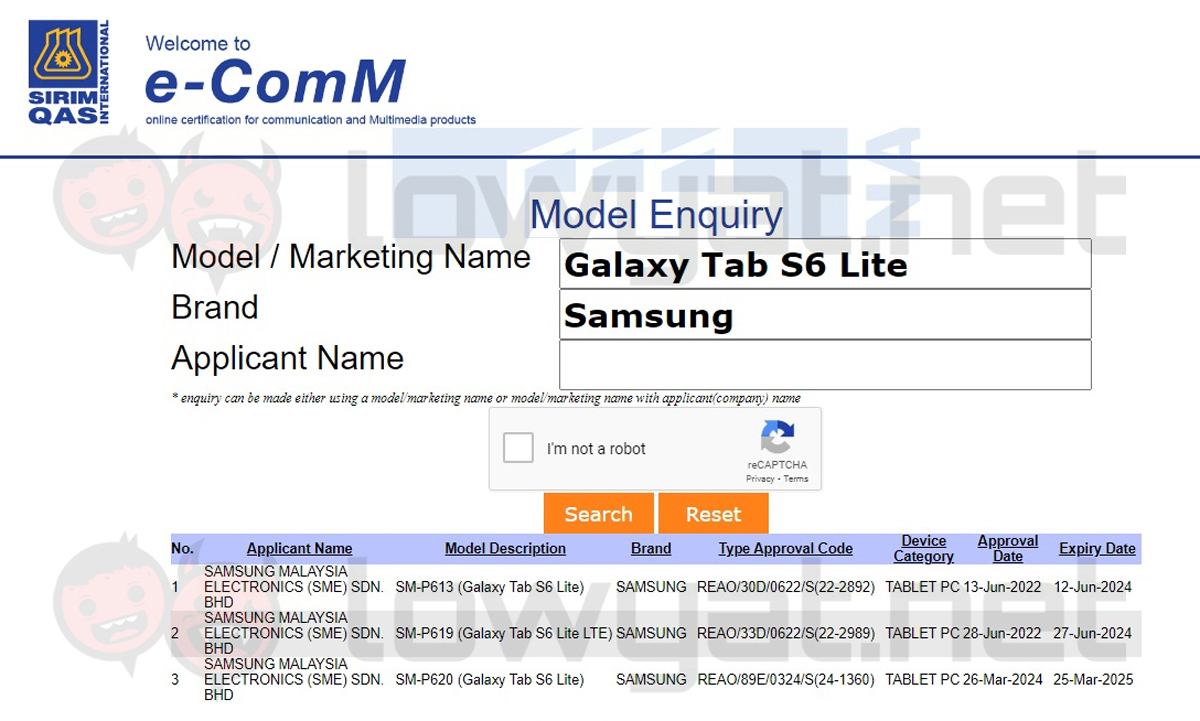Click the expiry date 25-Mar-2025
This screenshot has height=721, width=1200.
pos(1093,679)
